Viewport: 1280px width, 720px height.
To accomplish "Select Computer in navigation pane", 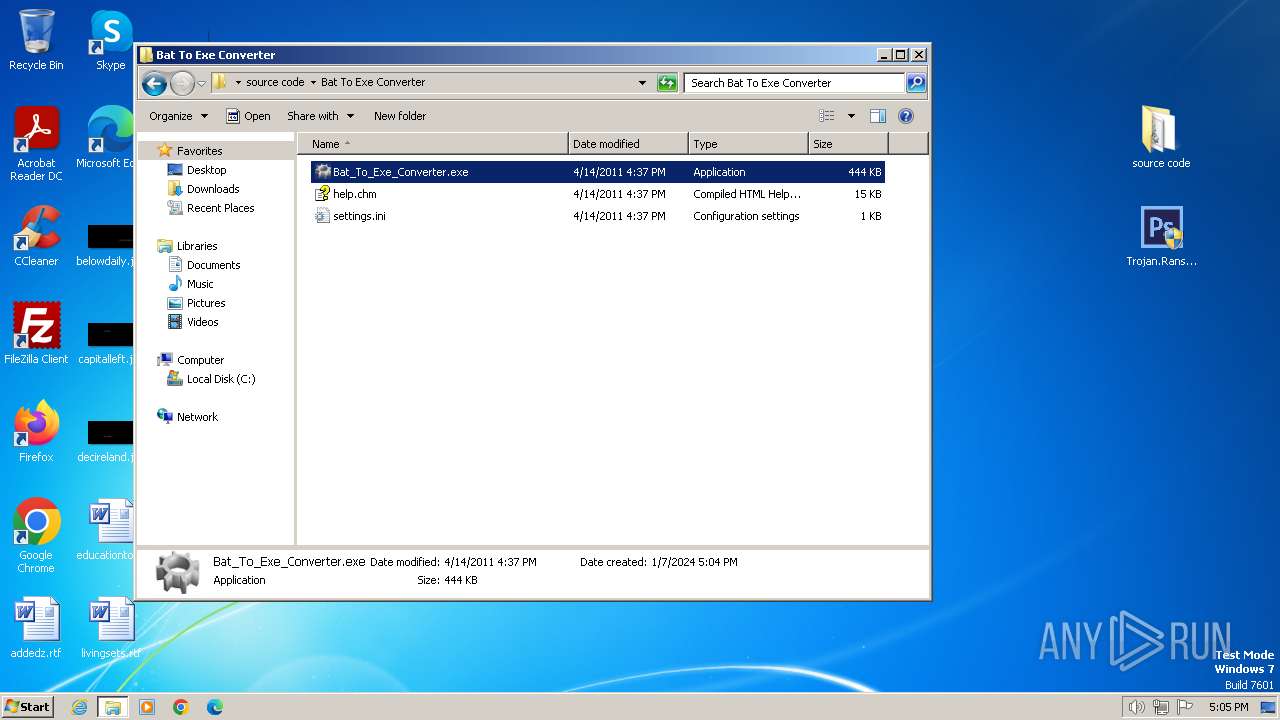I will [x=200, y=360].
